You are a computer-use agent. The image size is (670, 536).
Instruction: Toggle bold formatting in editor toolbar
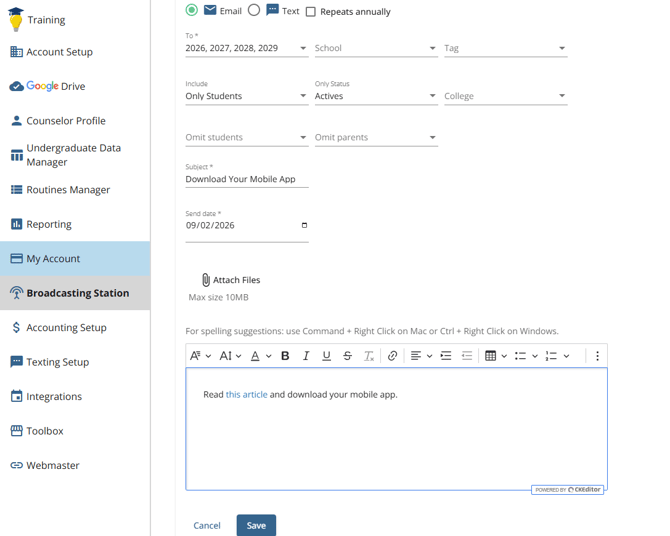[285, 356]
